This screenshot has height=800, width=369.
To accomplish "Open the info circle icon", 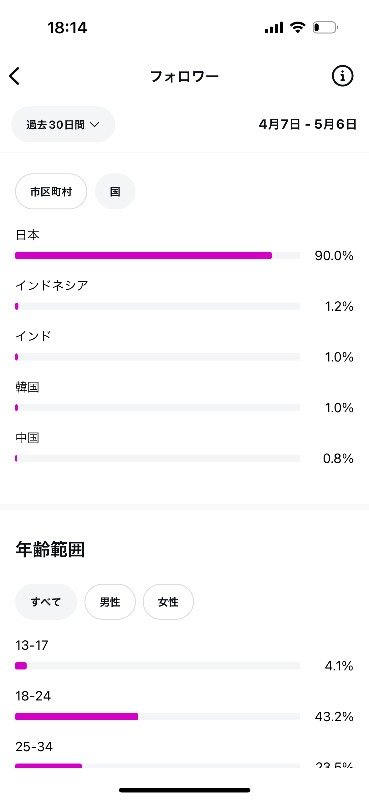I will [x=342, y=76].
